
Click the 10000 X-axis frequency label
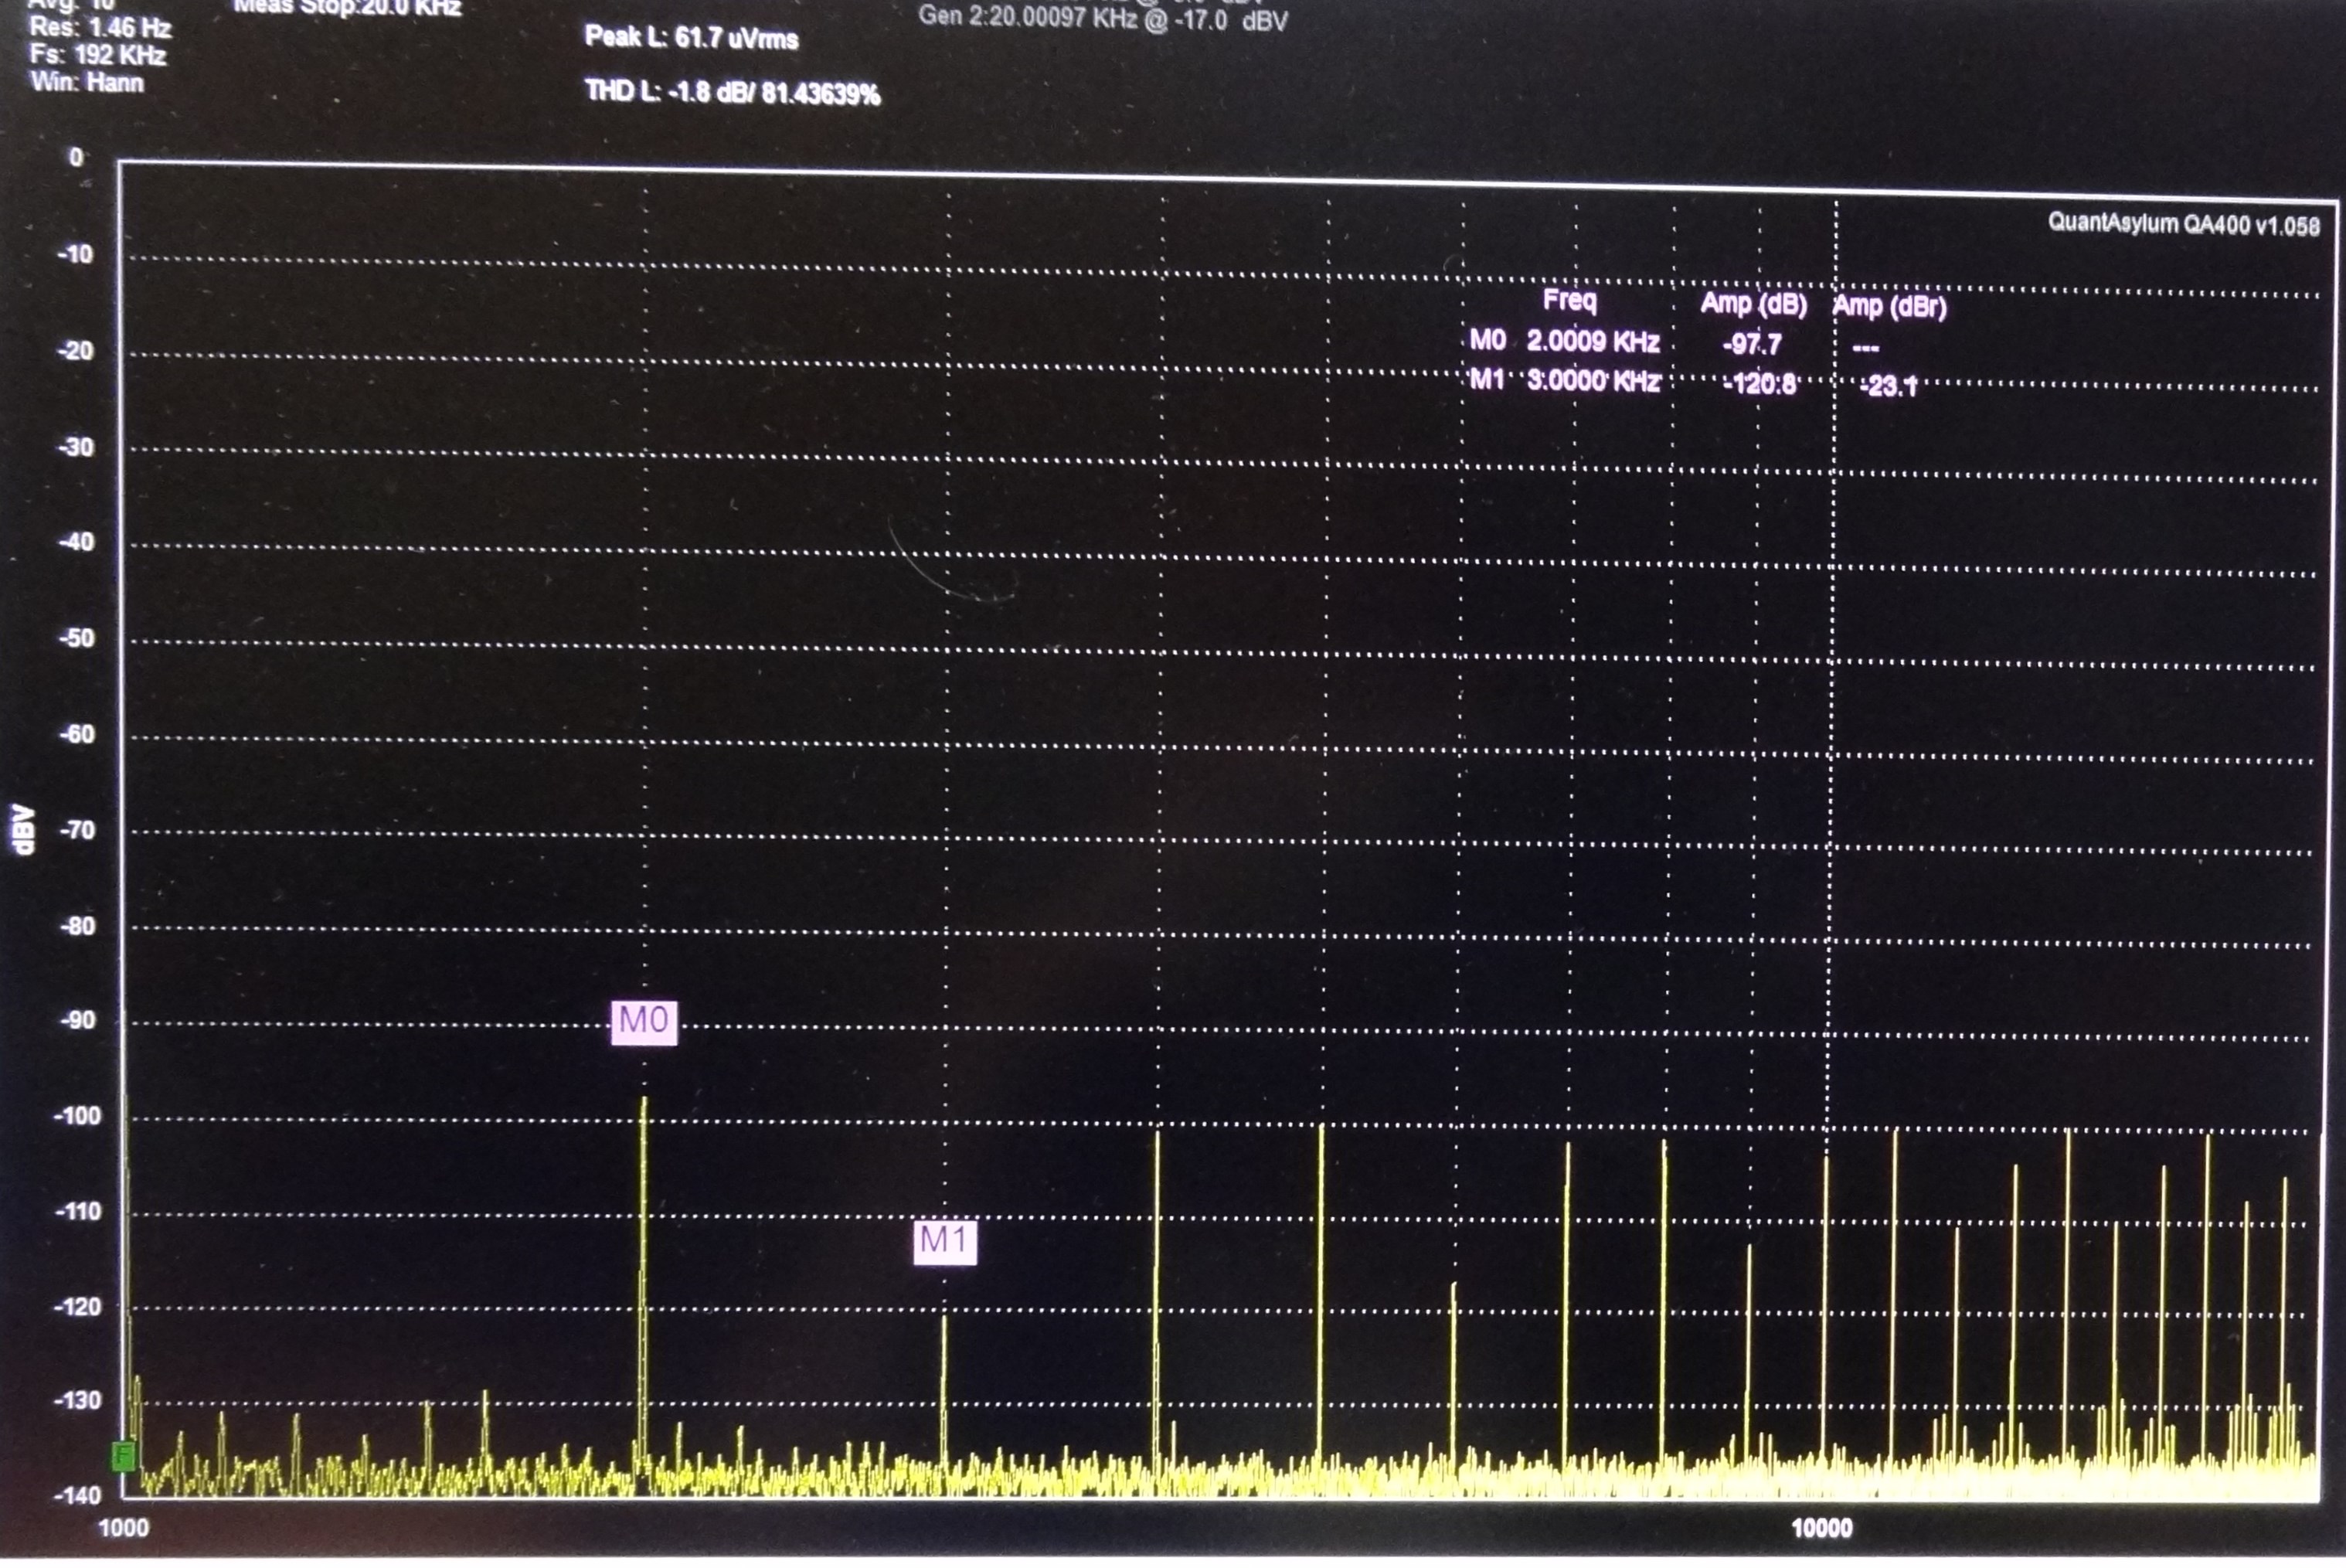[x=1821, y=1528]
